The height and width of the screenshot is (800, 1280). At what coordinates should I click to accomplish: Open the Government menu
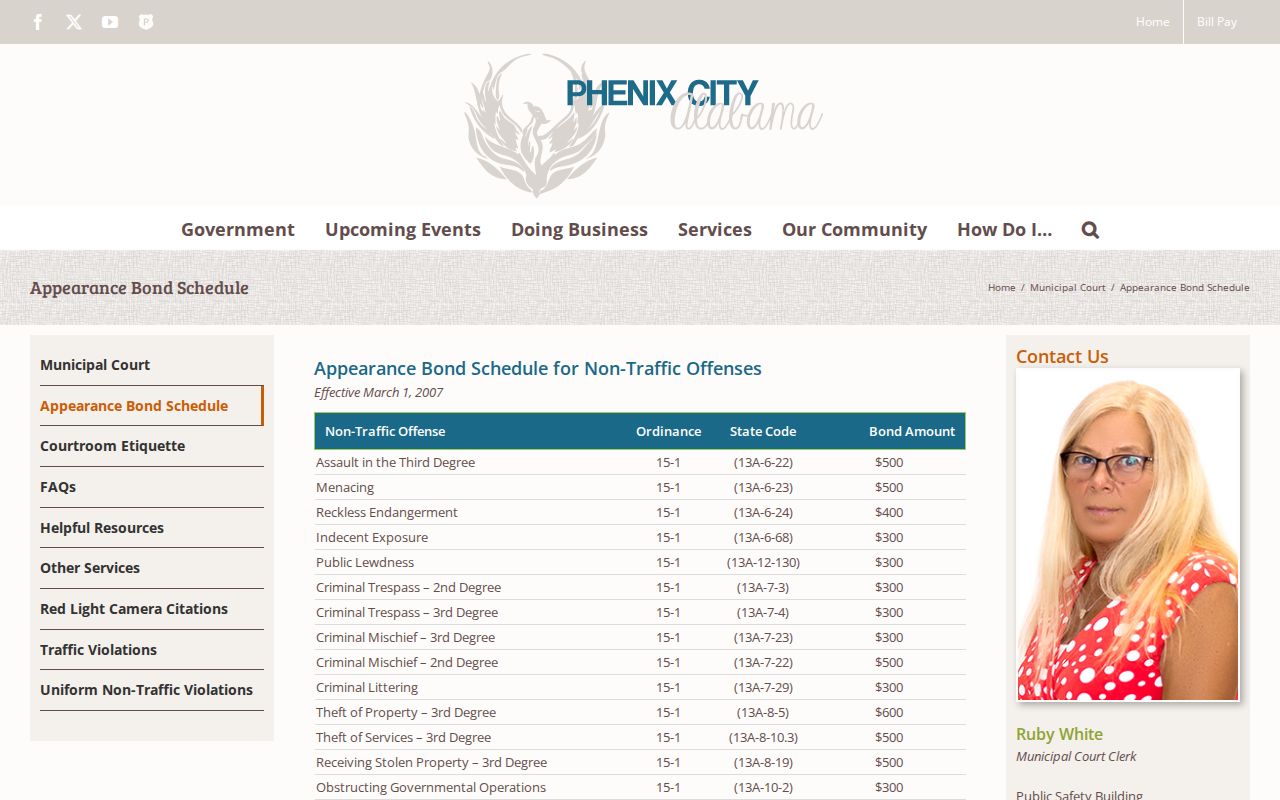pyautogui.click(x=238, y=229)
